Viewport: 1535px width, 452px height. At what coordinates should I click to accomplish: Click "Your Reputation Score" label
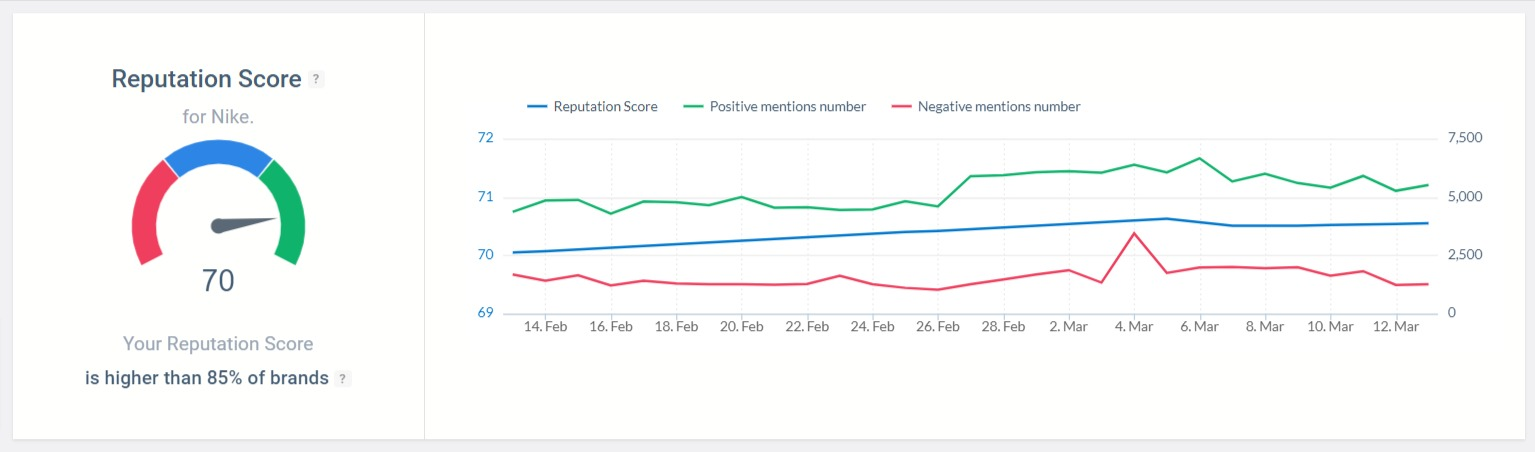click(218, 344)
